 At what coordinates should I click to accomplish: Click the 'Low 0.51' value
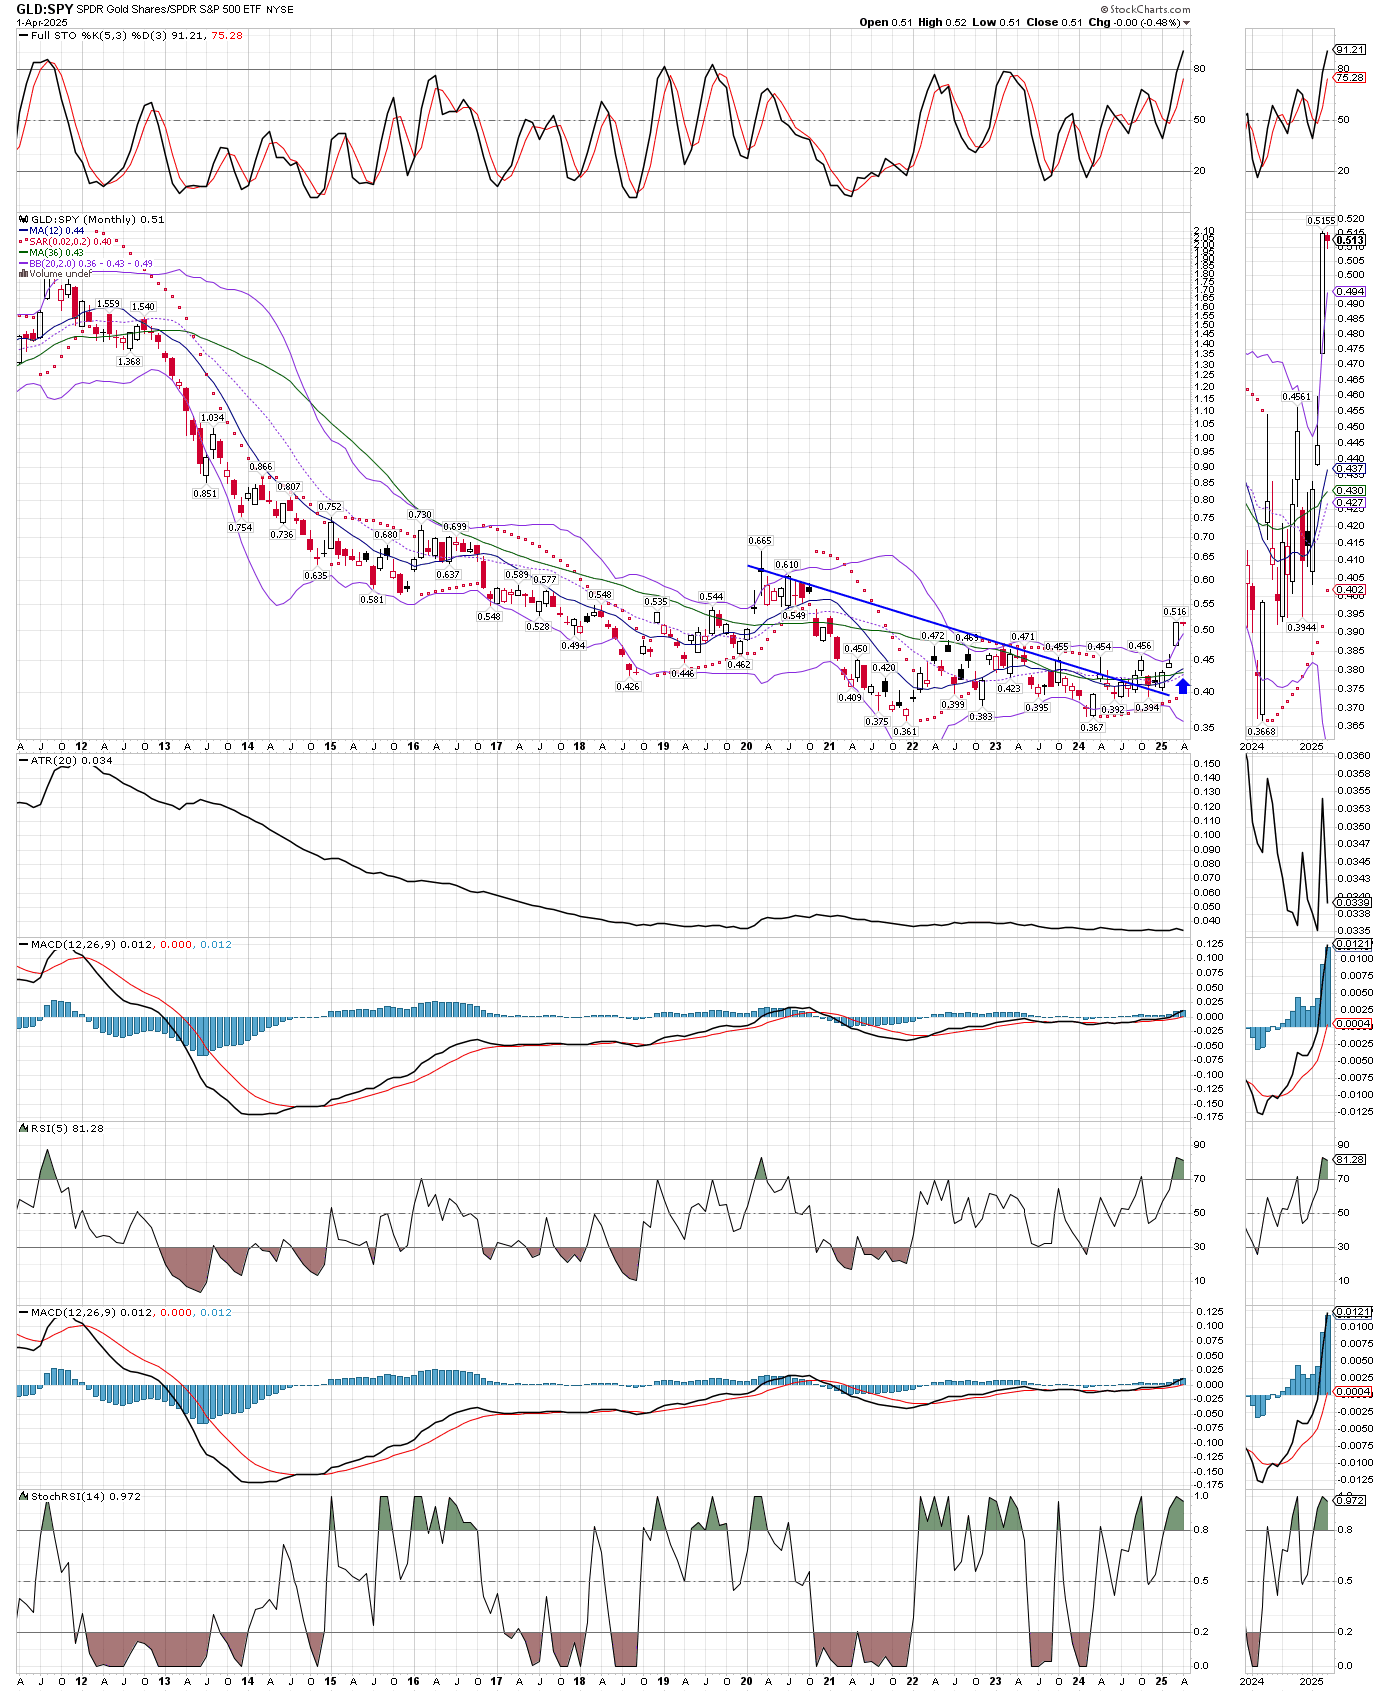[996, 22]
